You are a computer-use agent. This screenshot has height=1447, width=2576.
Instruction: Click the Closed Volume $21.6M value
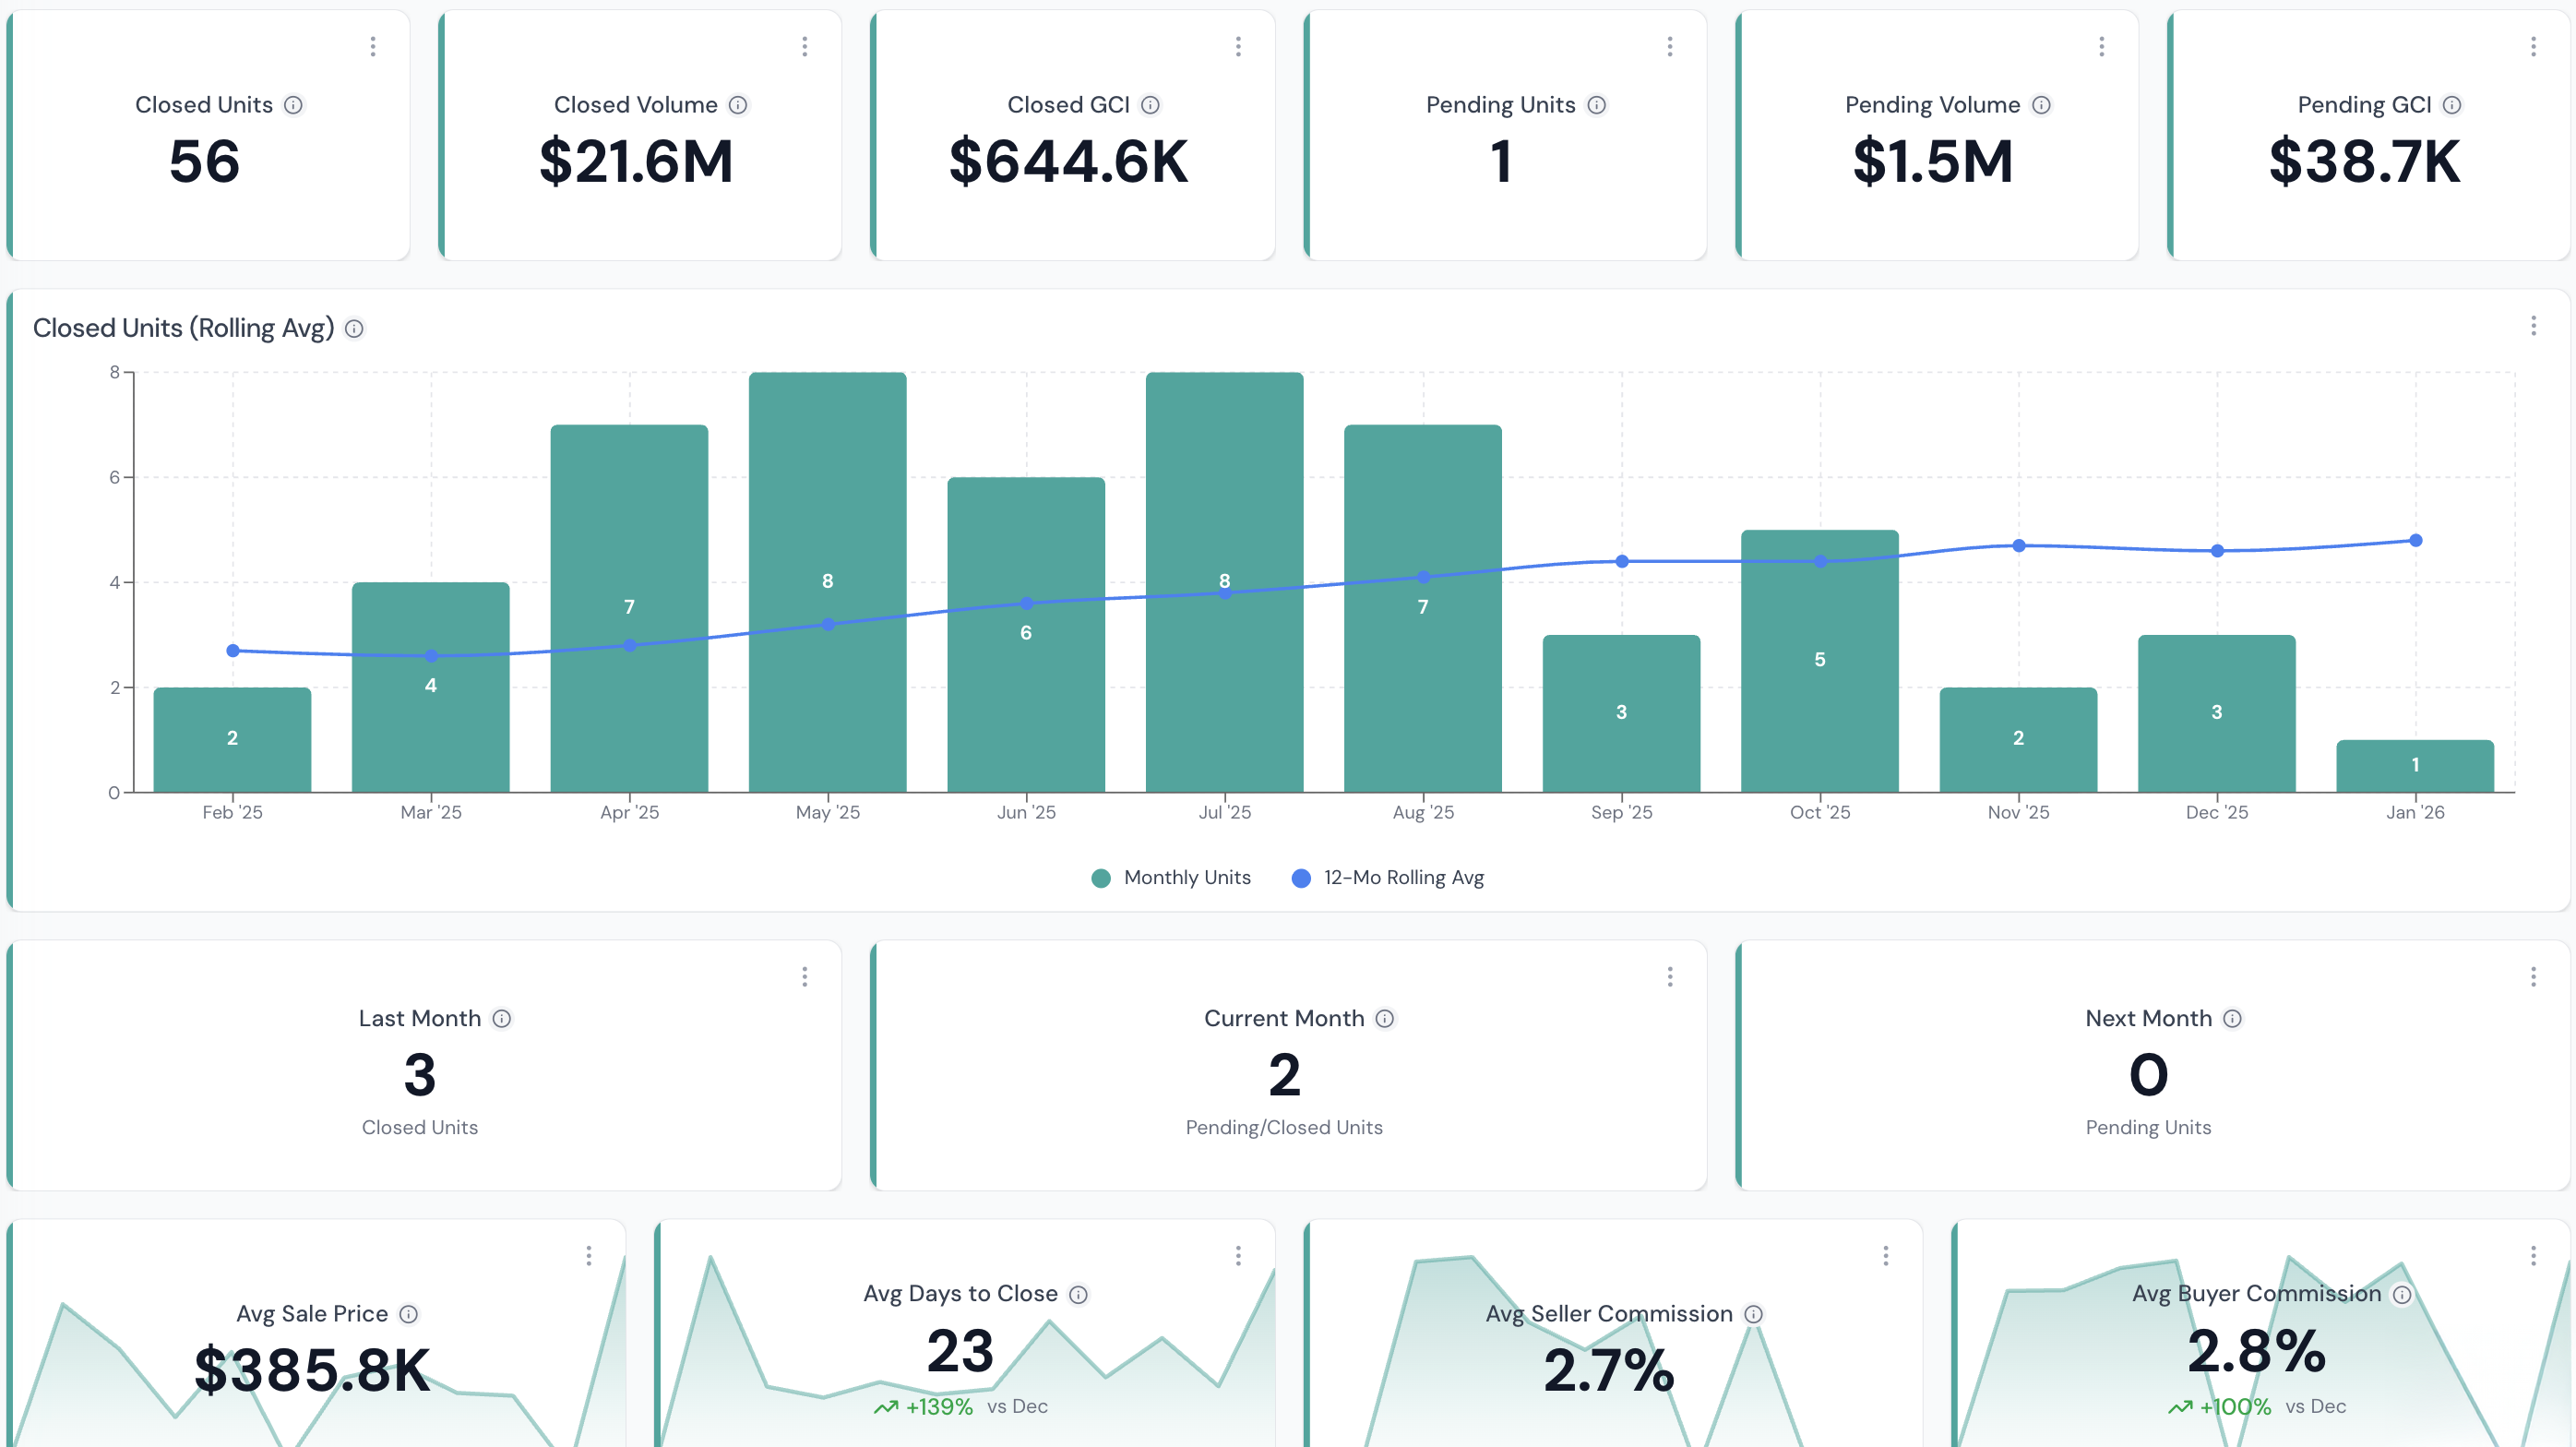pos(636,161)
